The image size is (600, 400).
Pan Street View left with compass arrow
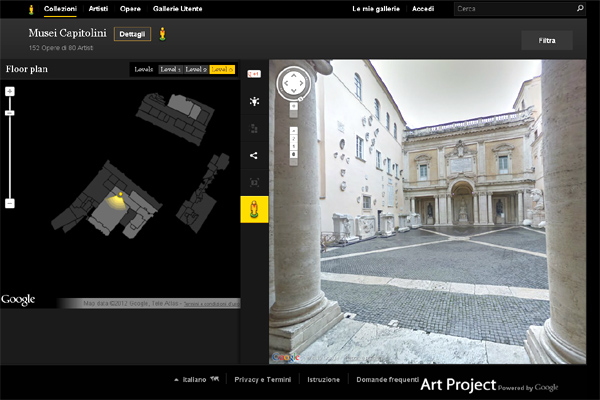286,83
